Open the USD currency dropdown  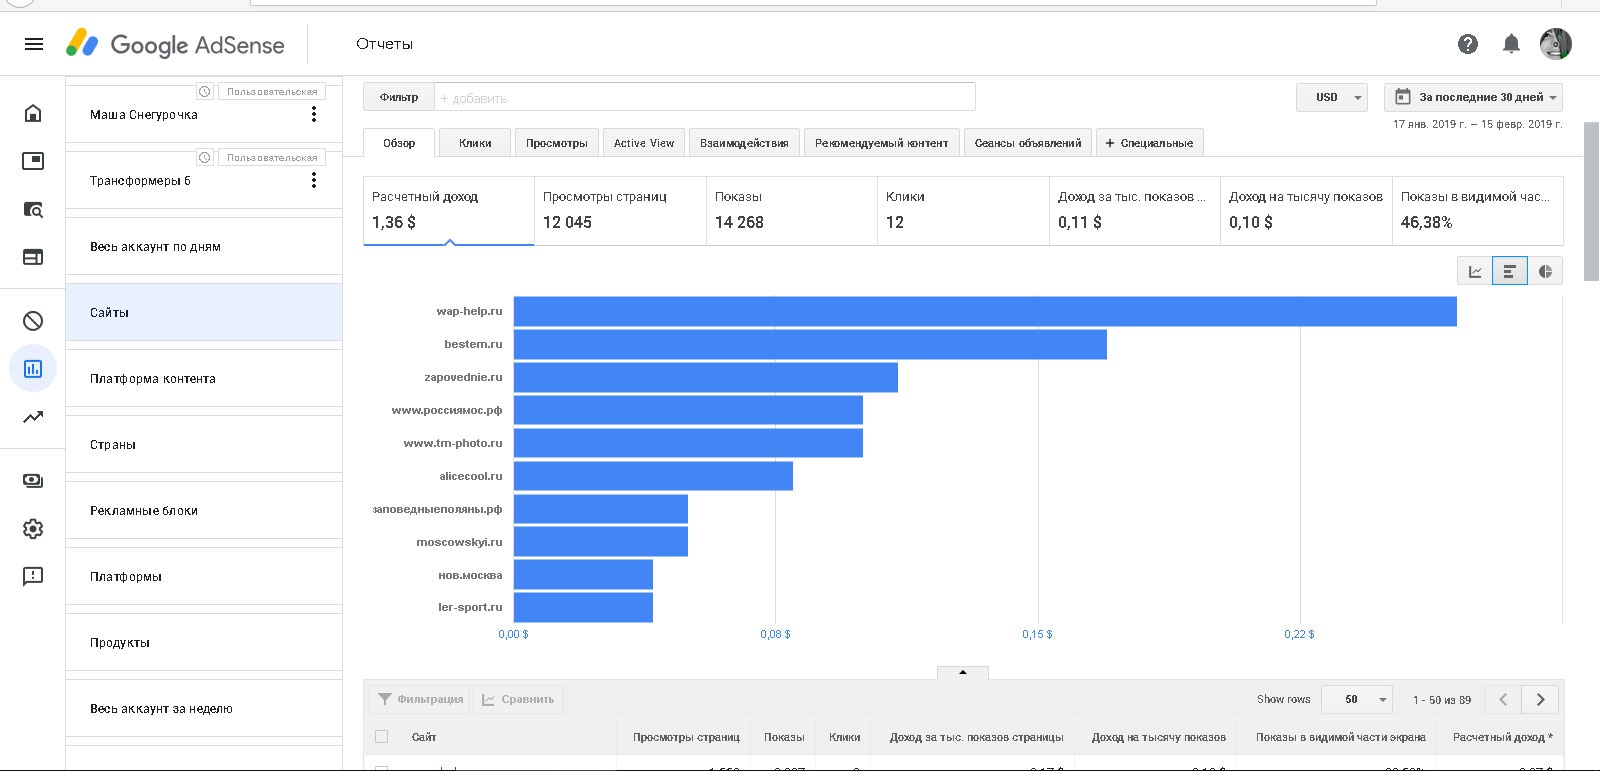(x=1332, y=97)
